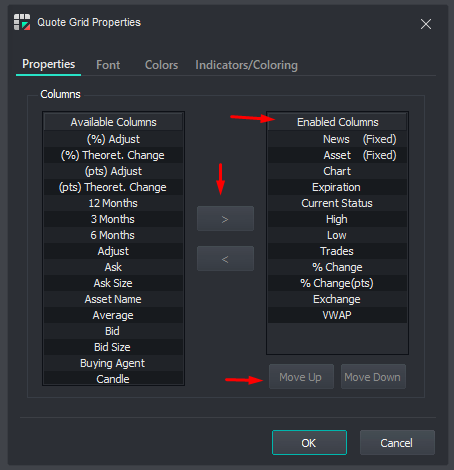Choose Candle from Available Columns list

[113, 379]
